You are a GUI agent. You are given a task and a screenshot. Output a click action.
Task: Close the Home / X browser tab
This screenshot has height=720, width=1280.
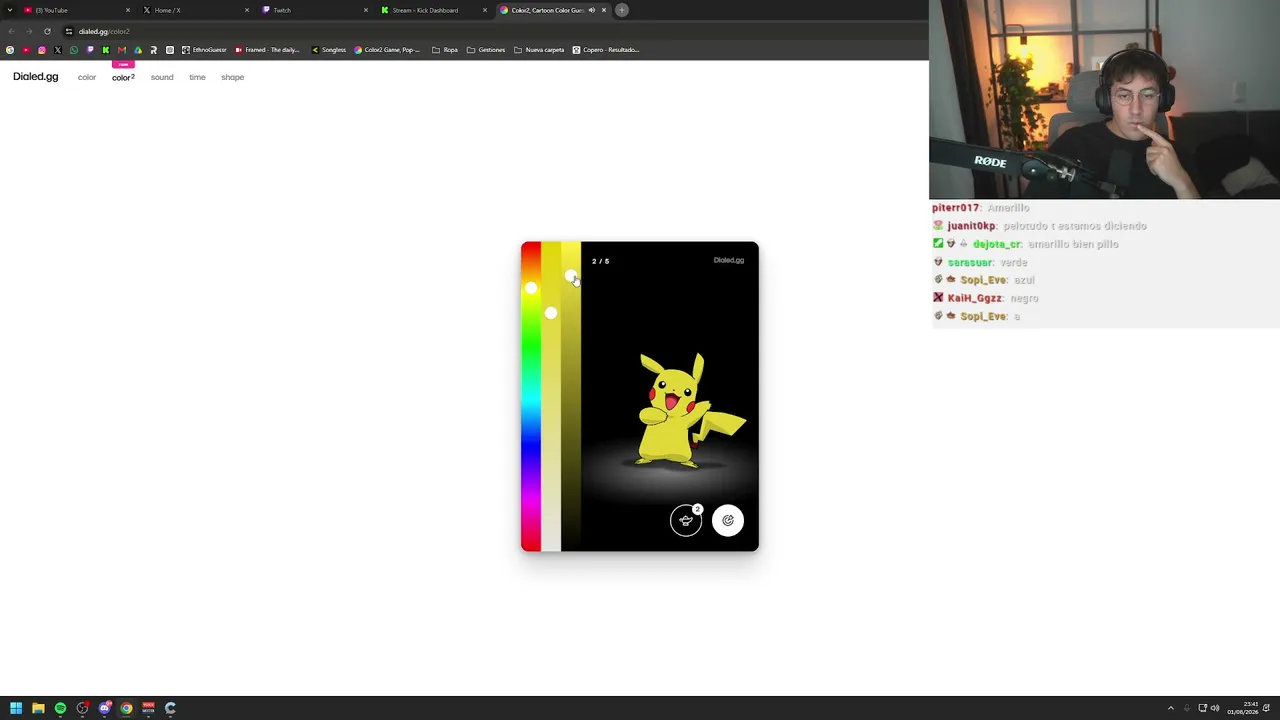pyautogui.click(x=247, y=10)
